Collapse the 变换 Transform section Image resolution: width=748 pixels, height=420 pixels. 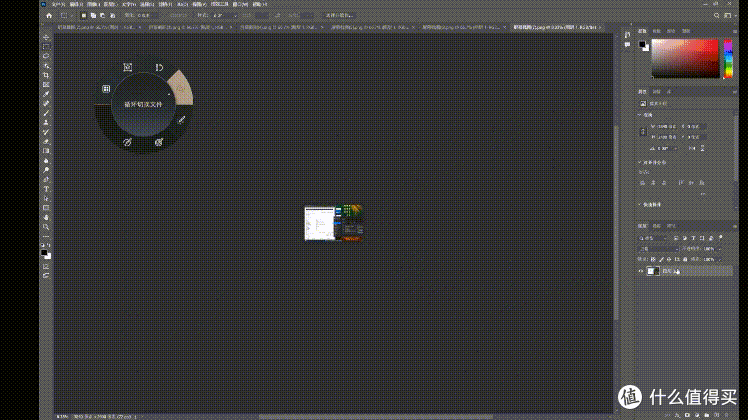(x=640, y=115)
